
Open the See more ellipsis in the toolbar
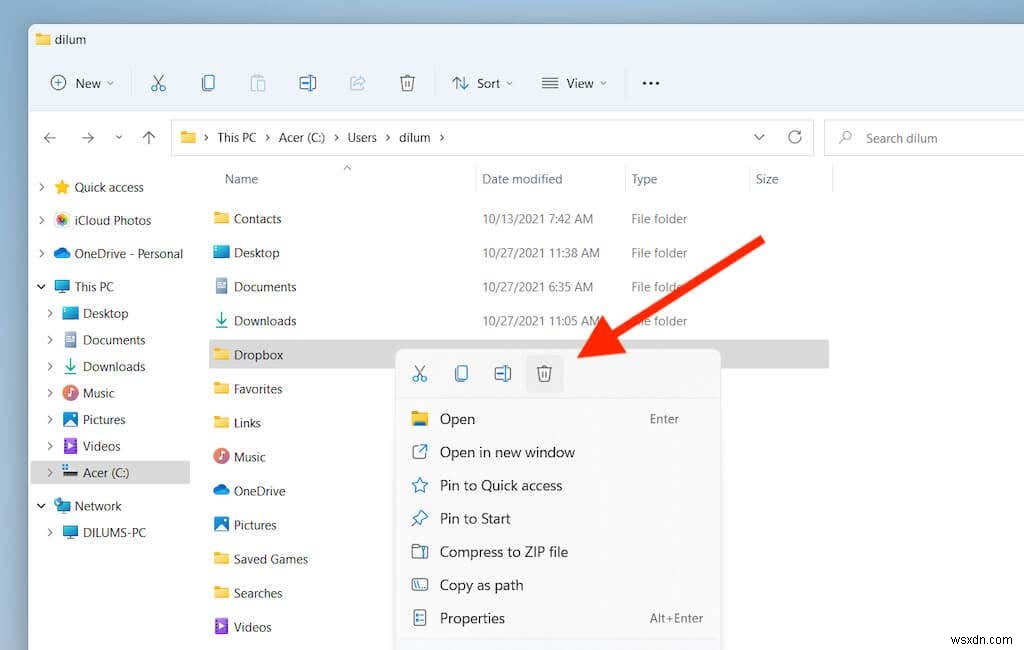pyautogui.click(x=650, y=83)
